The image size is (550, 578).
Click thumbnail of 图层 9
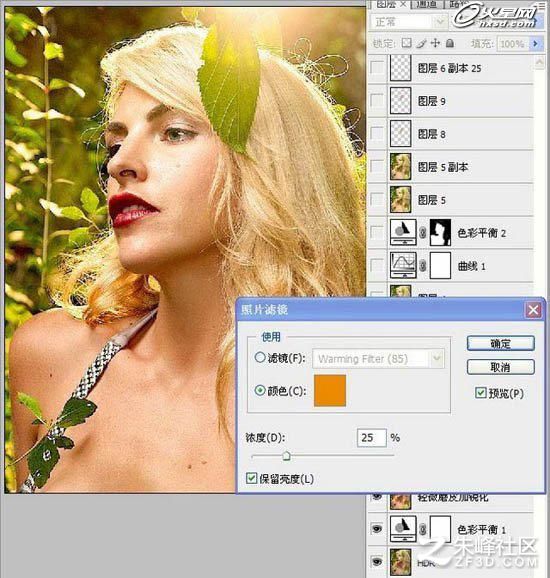click(400, 100)
